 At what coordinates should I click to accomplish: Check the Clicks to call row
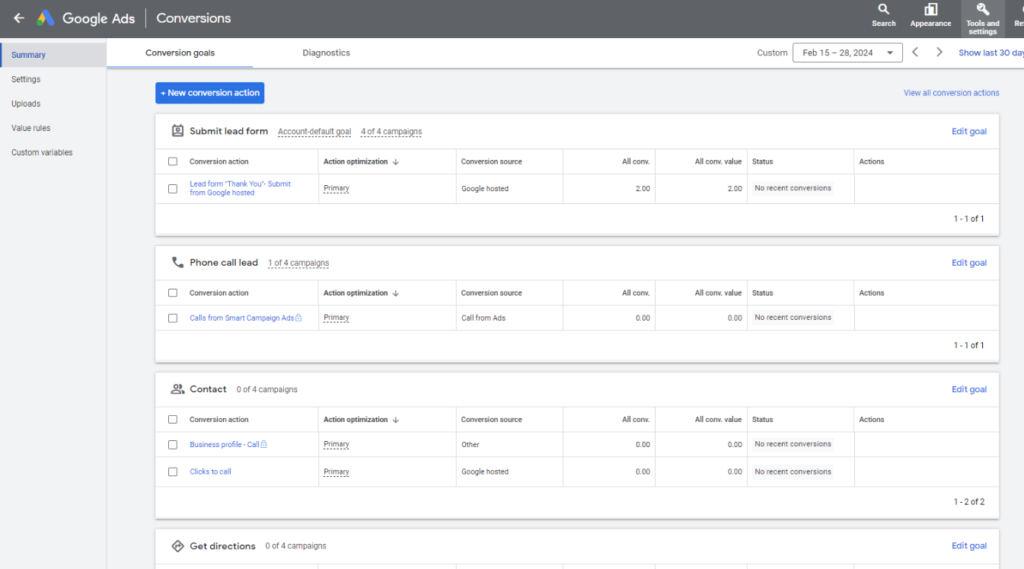pos(172,472)
